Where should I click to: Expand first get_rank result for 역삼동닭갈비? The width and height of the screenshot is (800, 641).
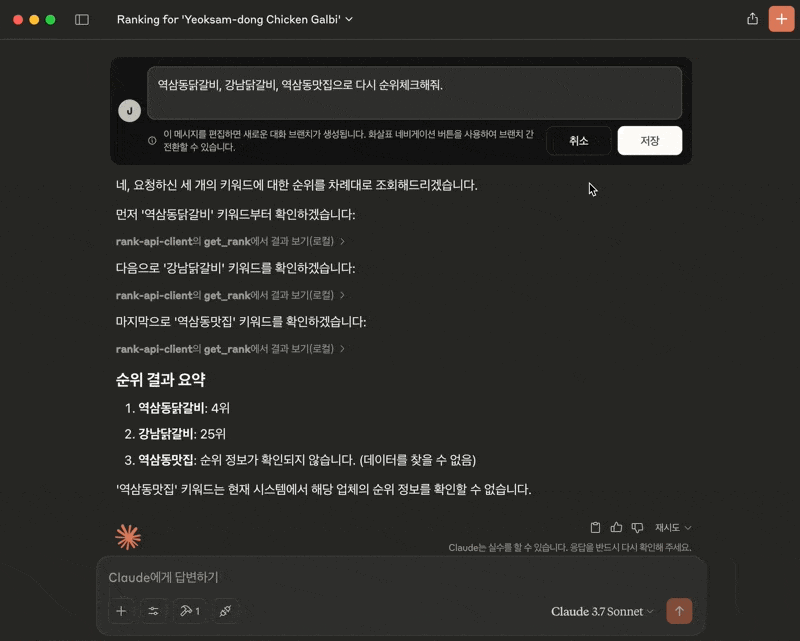[x=231, y=241]
